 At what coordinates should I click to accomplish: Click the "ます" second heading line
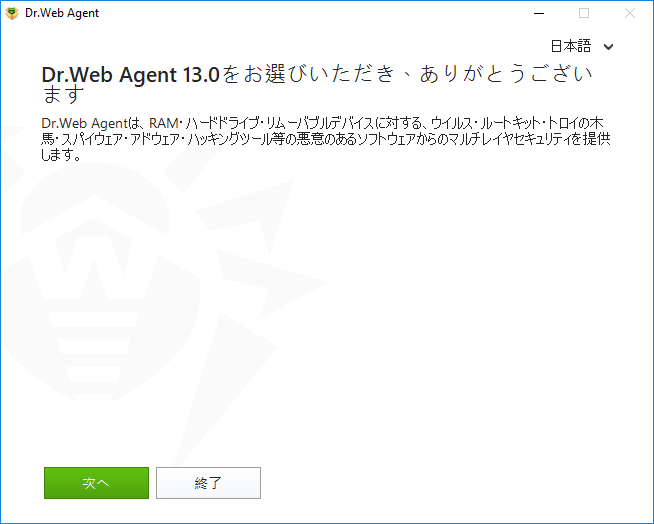click(63, 95)
